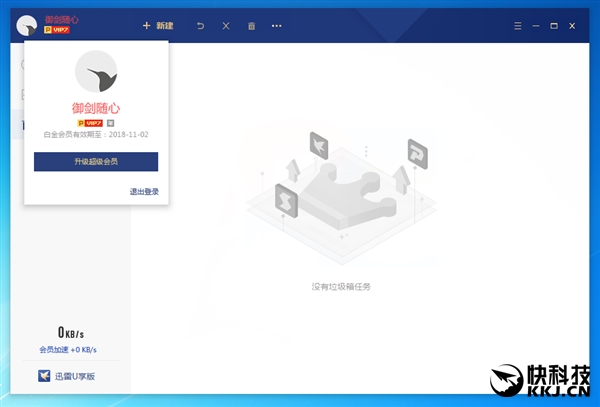The image size is (600, 407).
Task: Click the 迅雷U享版 bird logo icon
Action: click(x=44, y=376)
